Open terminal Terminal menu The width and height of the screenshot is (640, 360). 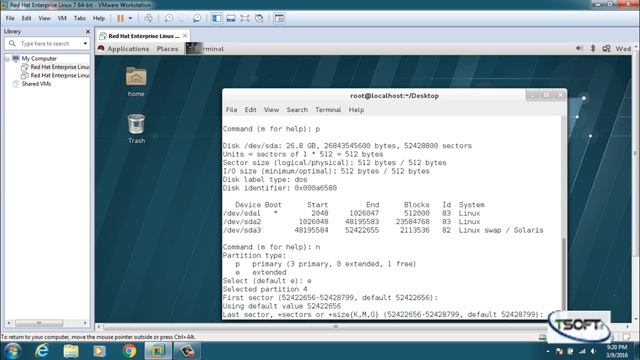[328, 110]
